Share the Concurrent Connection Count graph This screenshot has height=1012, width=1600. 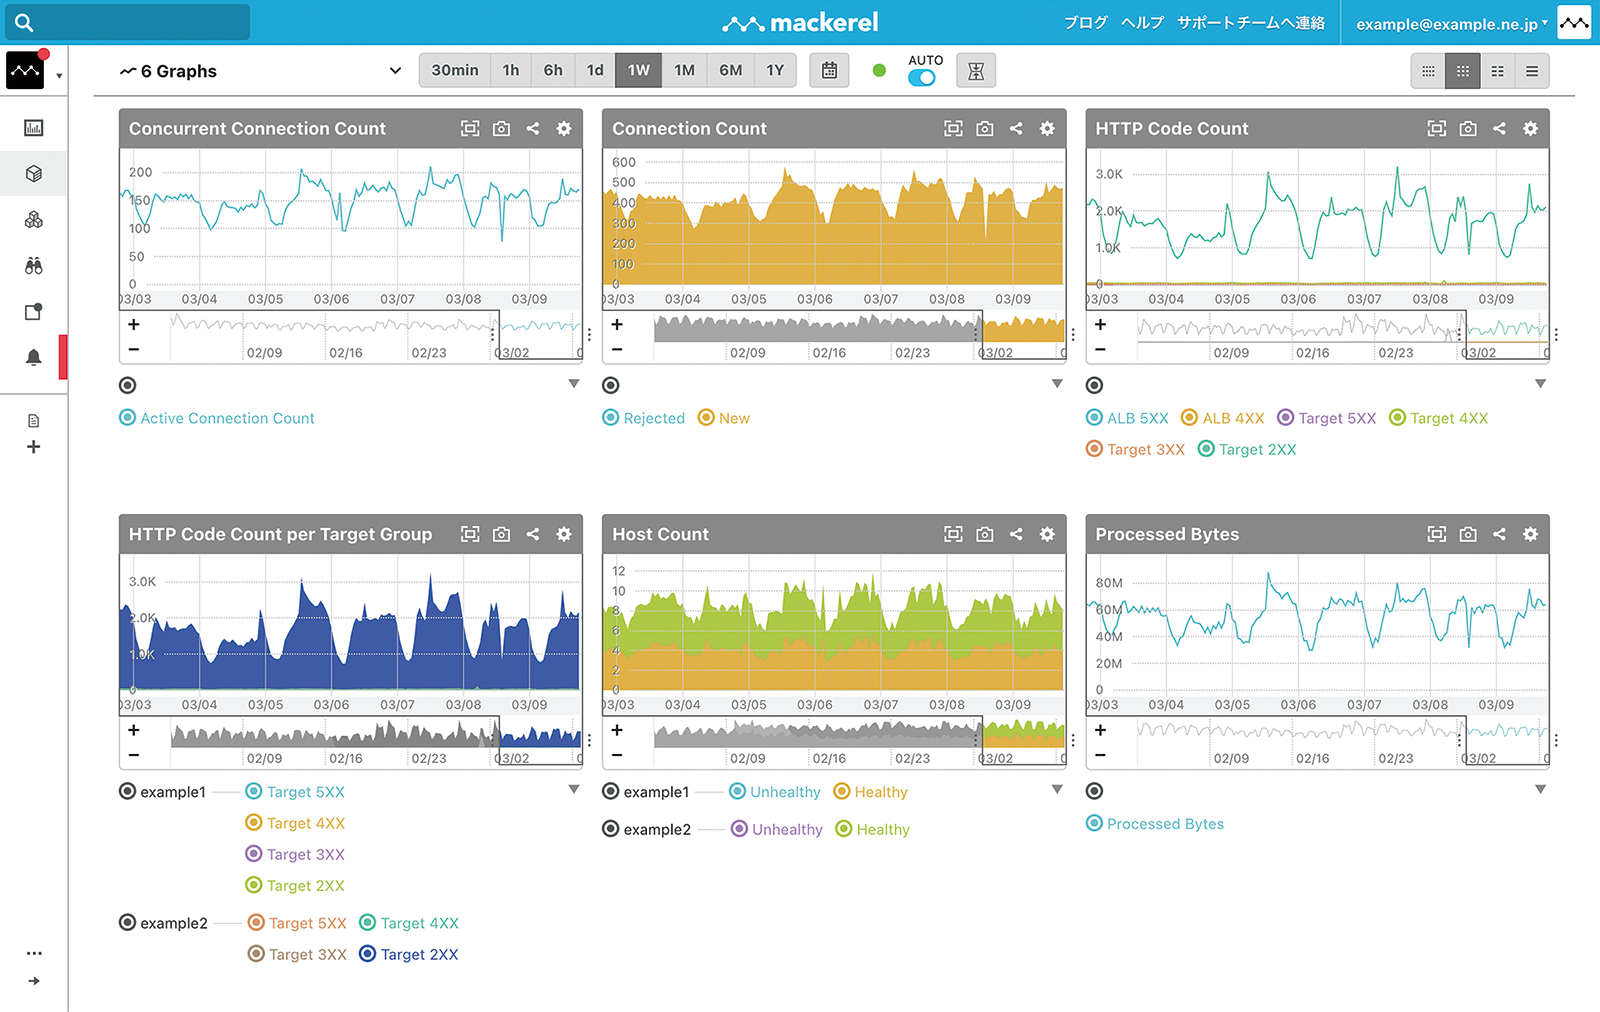point(533,129)
